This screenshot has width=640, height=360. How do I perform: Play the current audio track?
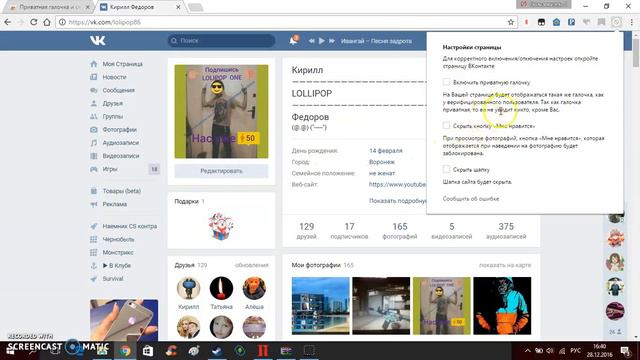click(x=322, y=41)
